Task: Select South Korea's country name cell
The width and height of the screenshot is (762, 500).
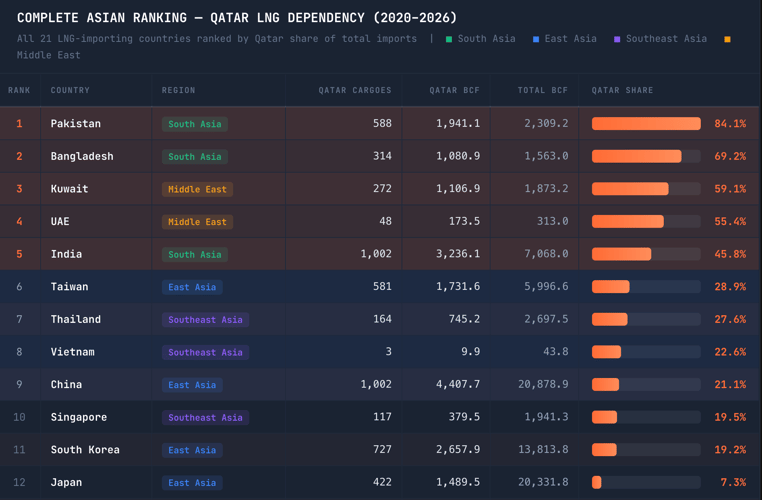Action: pyautogui.click(x=85, y=450)
